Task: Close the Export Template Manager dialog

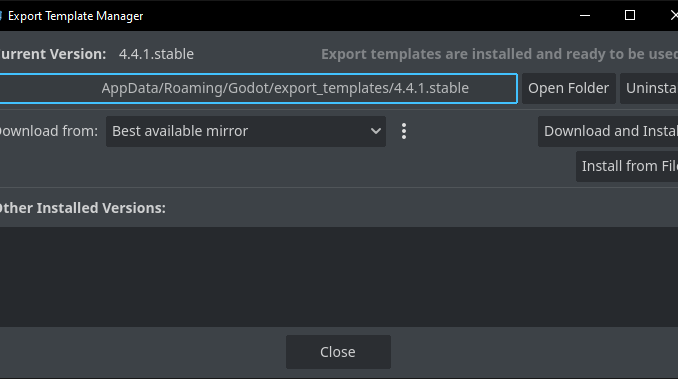Action: (338, 352)
